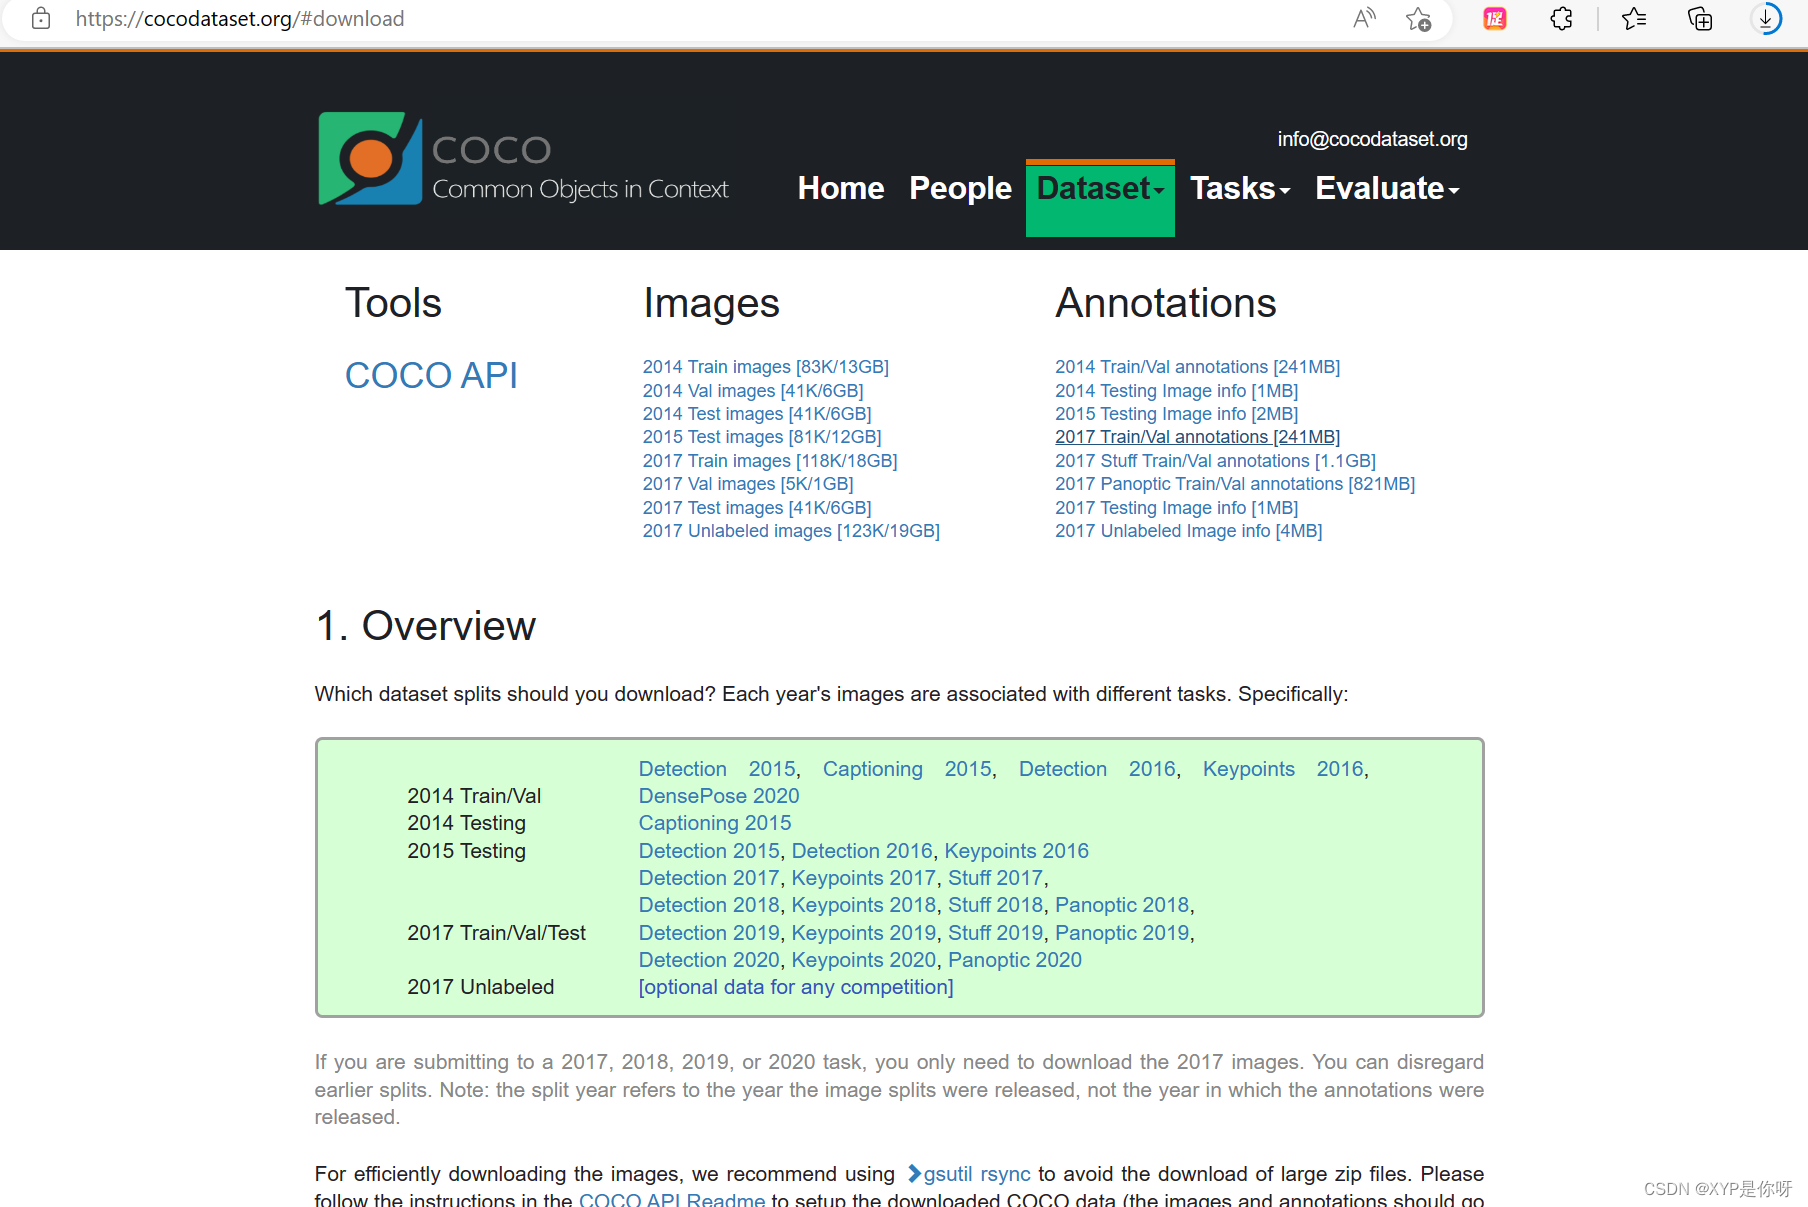Viewport: 1808px width, 1207px height.
Task: Download the 2017 Unlabeled images
Action: [x=790, y=531]
